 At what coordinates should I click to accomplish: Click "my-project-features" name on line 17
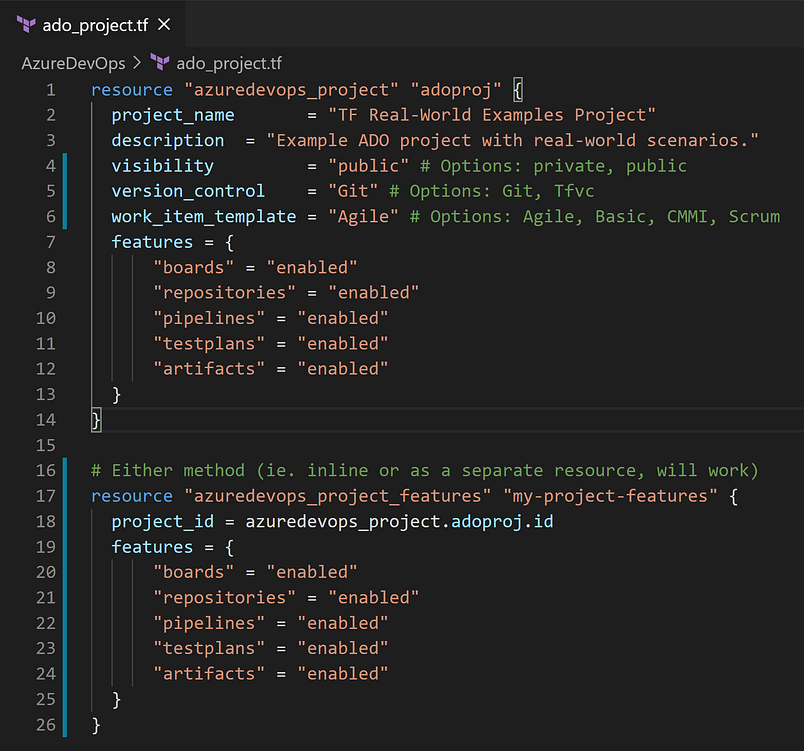tap(610, 496)
